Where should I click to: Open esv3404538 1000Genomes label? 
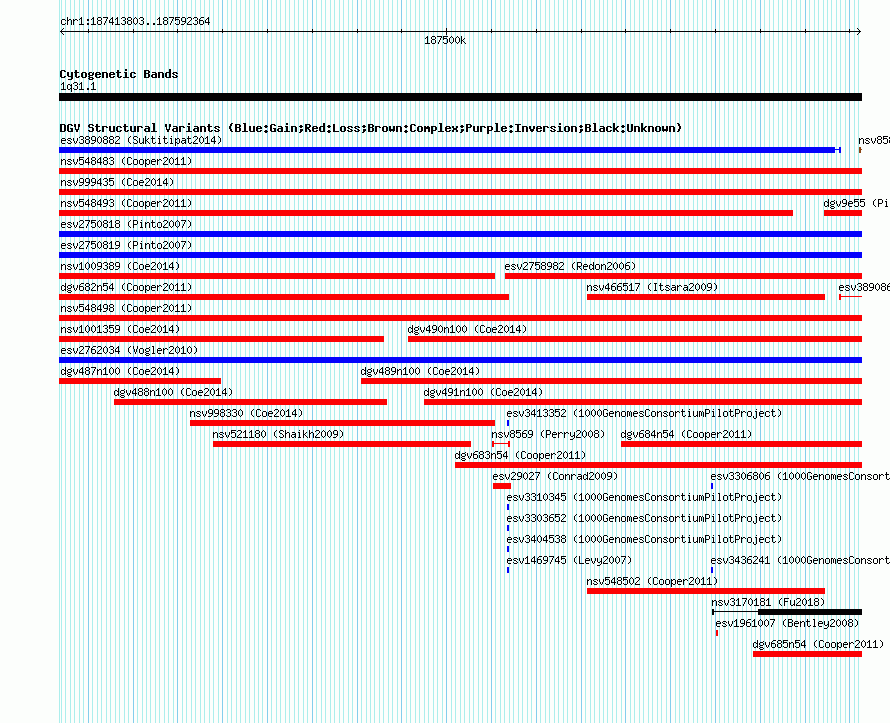(644, 539)
